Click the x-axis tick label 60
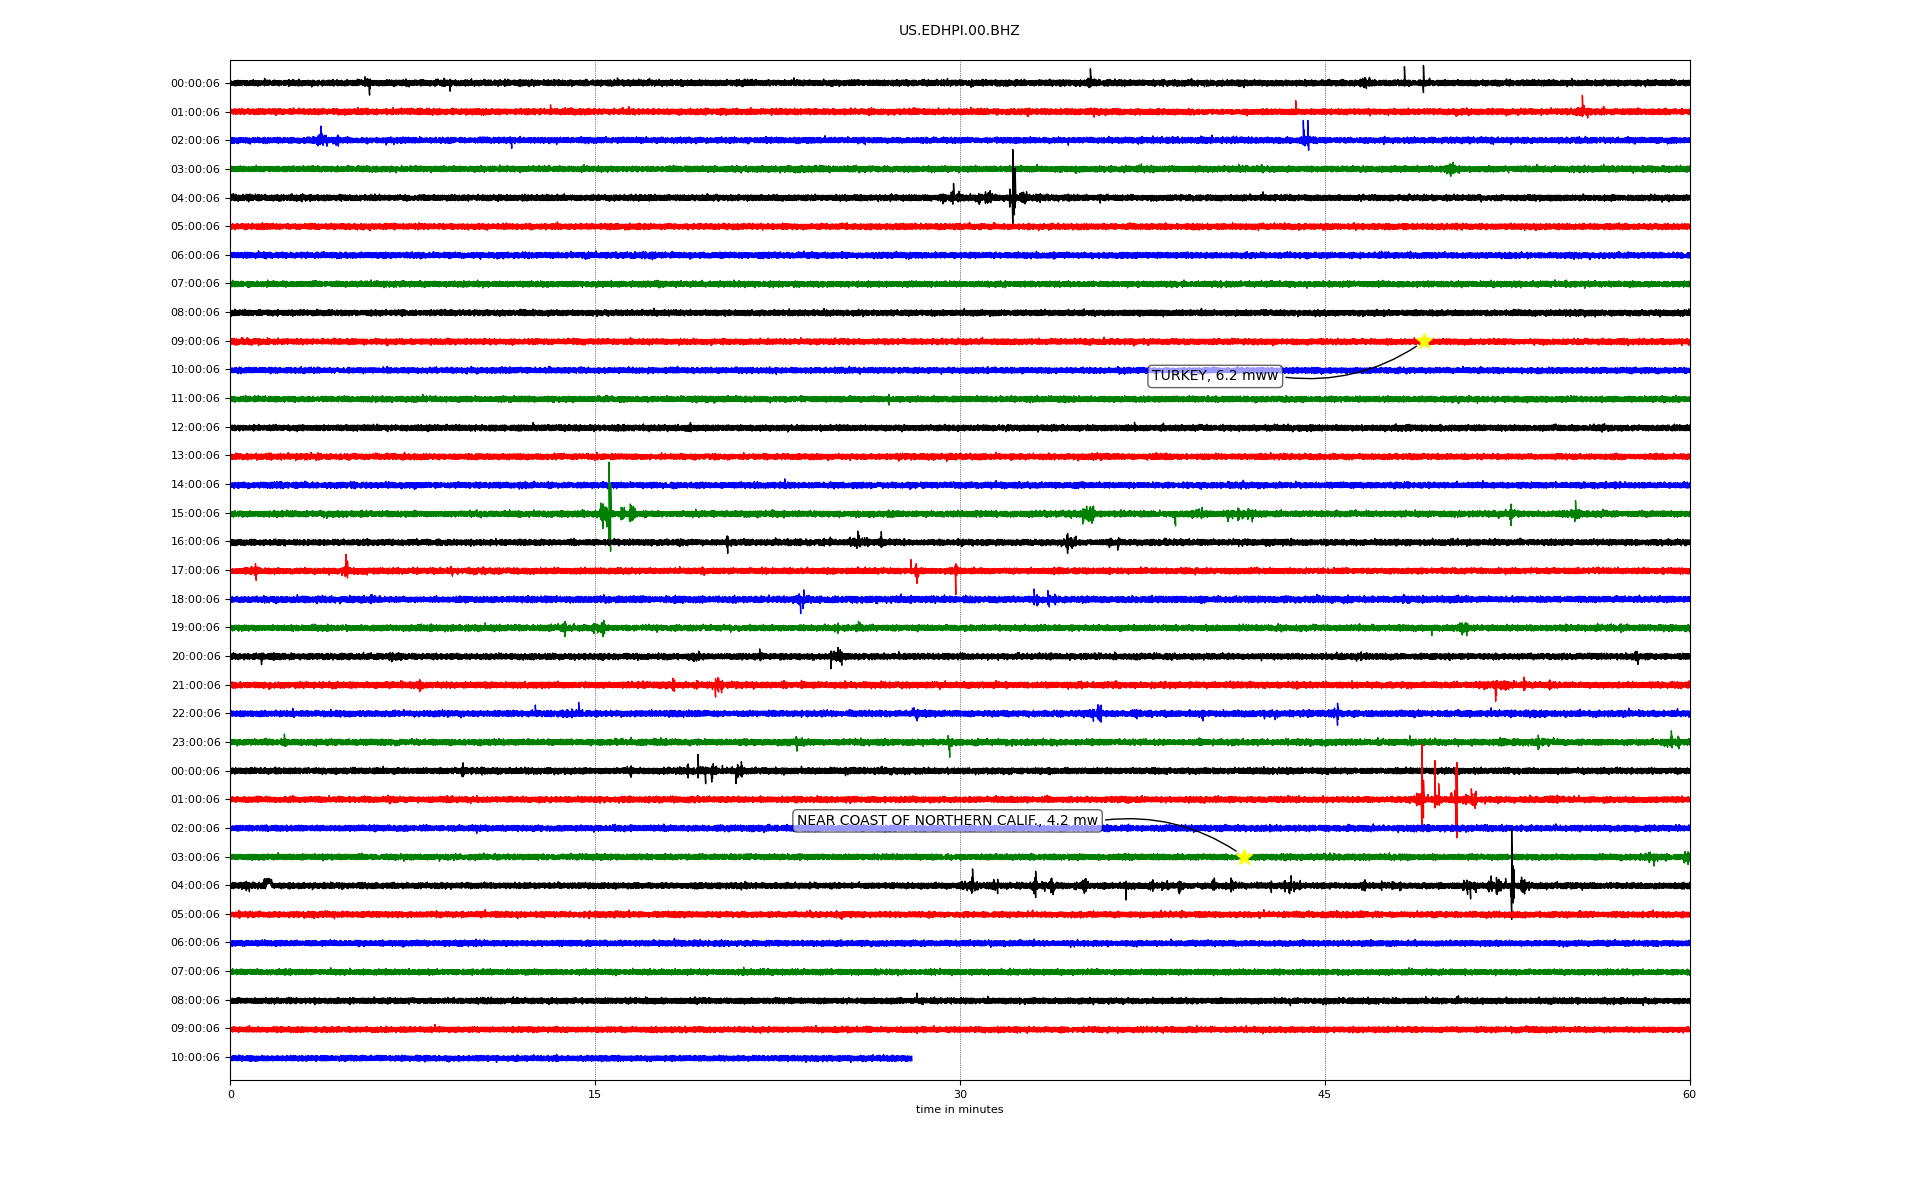 tap(1689, 1094)
